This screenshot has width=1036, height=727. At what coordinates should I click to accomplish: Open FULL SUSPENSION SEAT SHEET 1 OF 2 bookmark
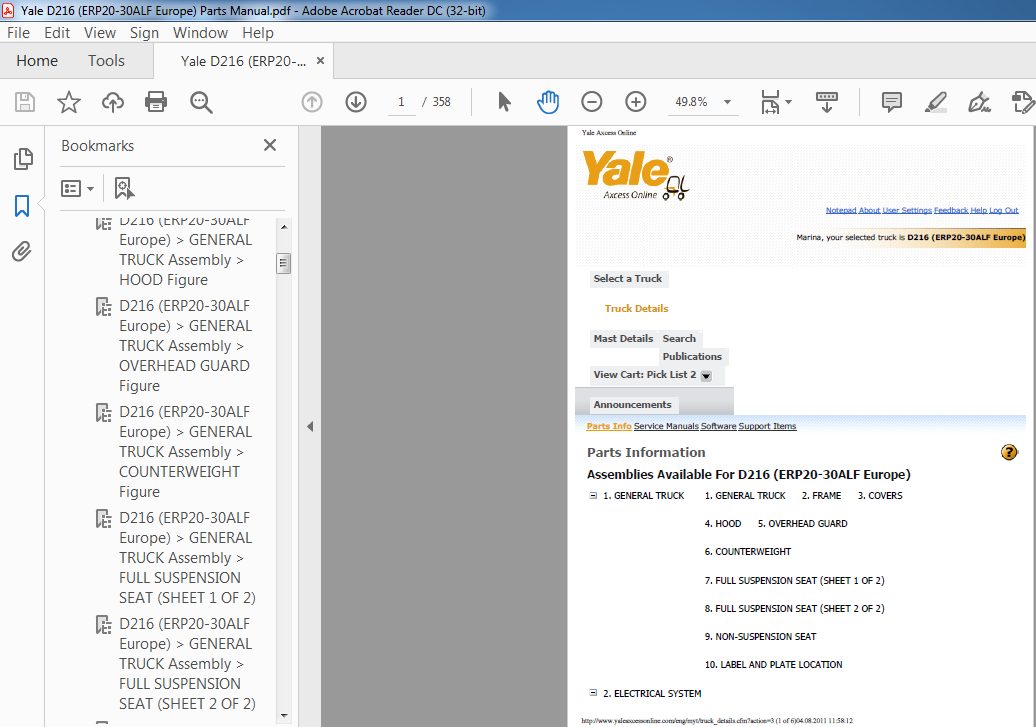pyautogui.click(x=187, y=557)
